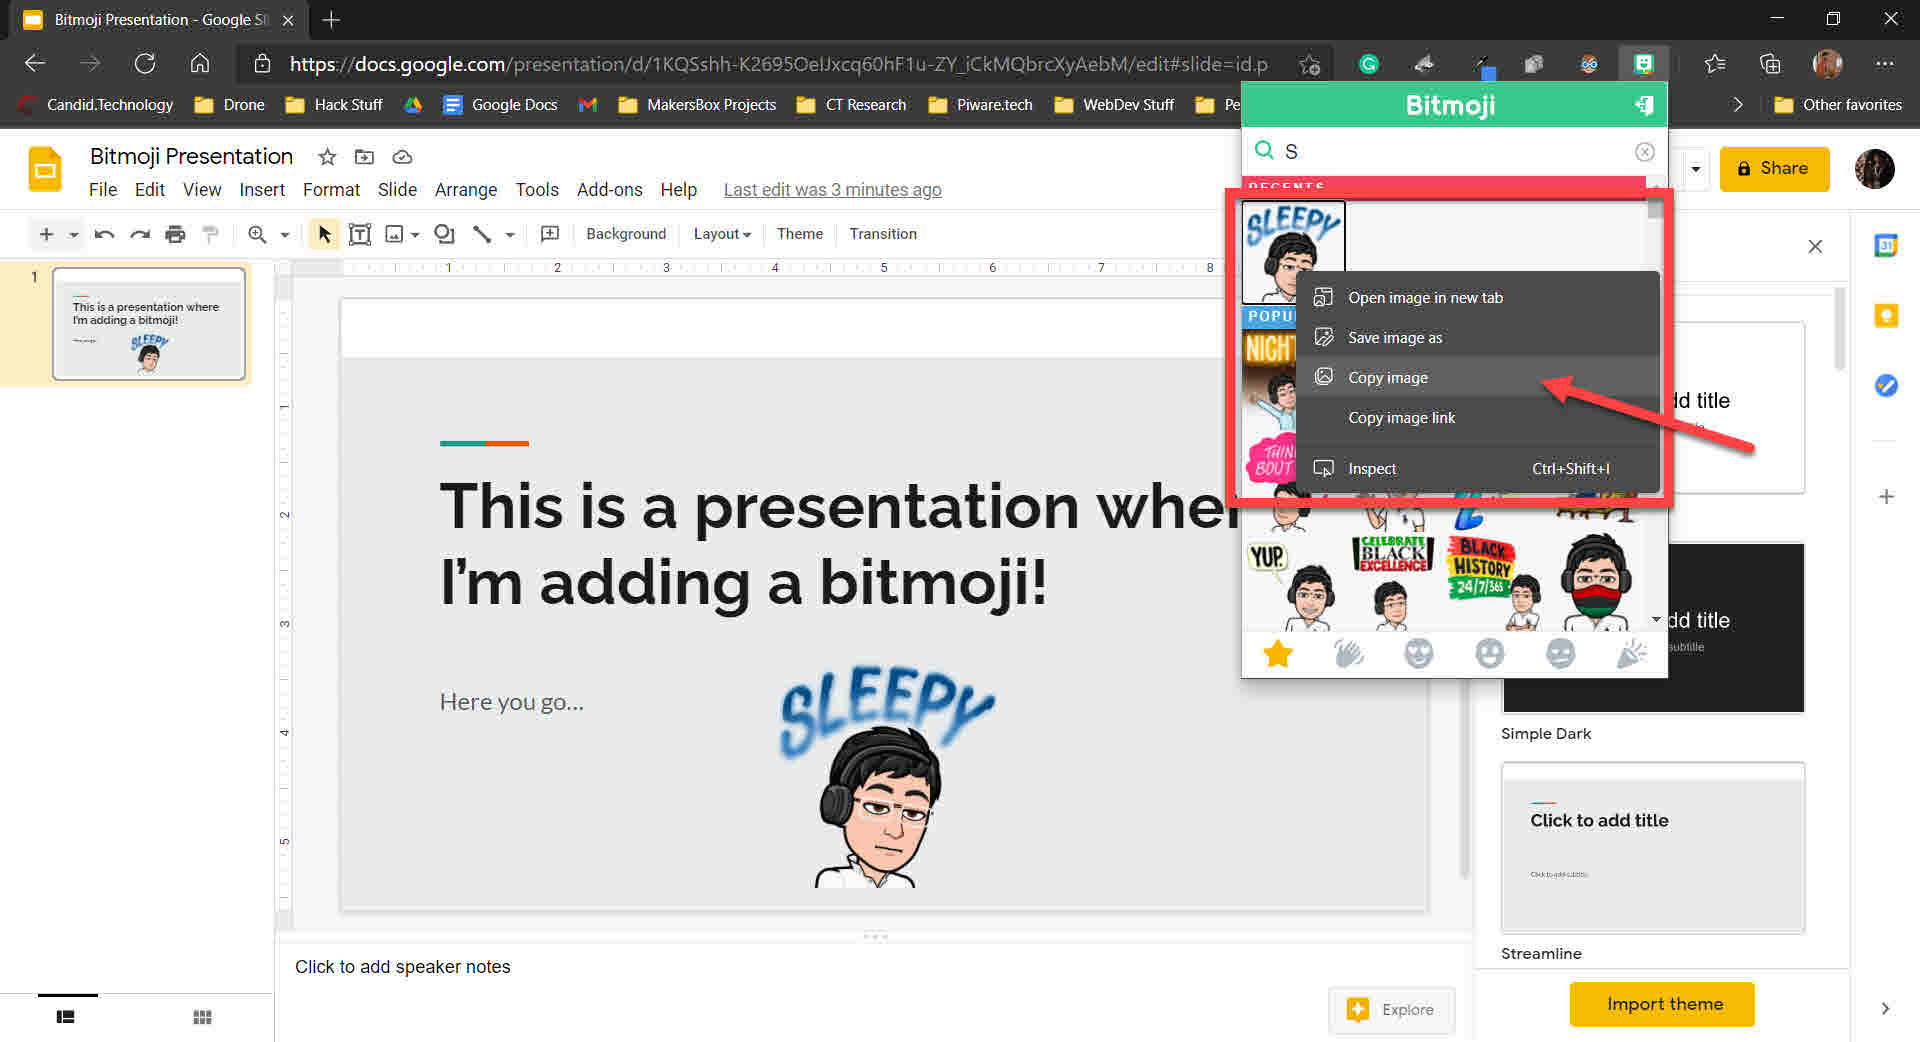1920x1042 pixels.
Task: Click the Google Slides home logo
Action: point(45,169)
